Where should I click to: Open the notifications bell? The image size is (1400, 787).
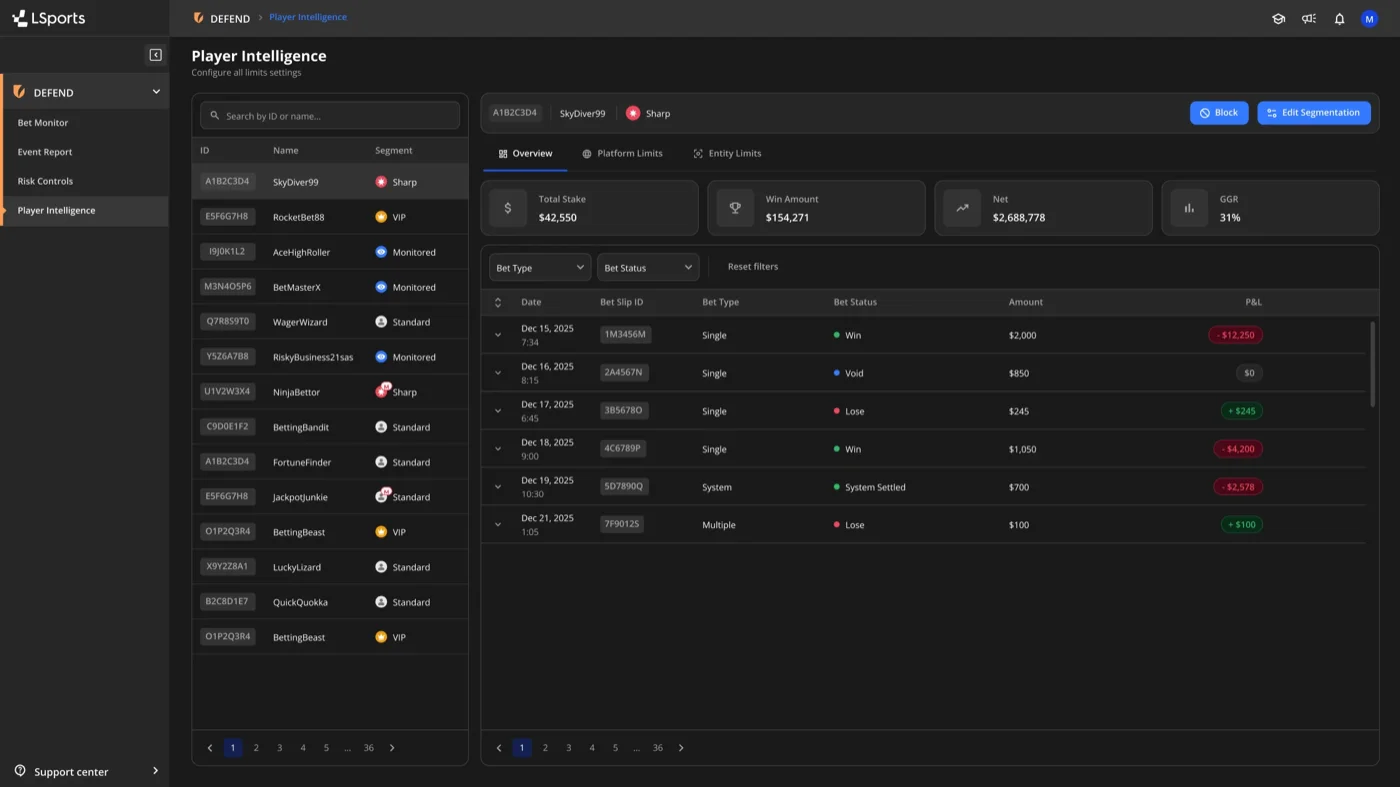(1340, 18)
